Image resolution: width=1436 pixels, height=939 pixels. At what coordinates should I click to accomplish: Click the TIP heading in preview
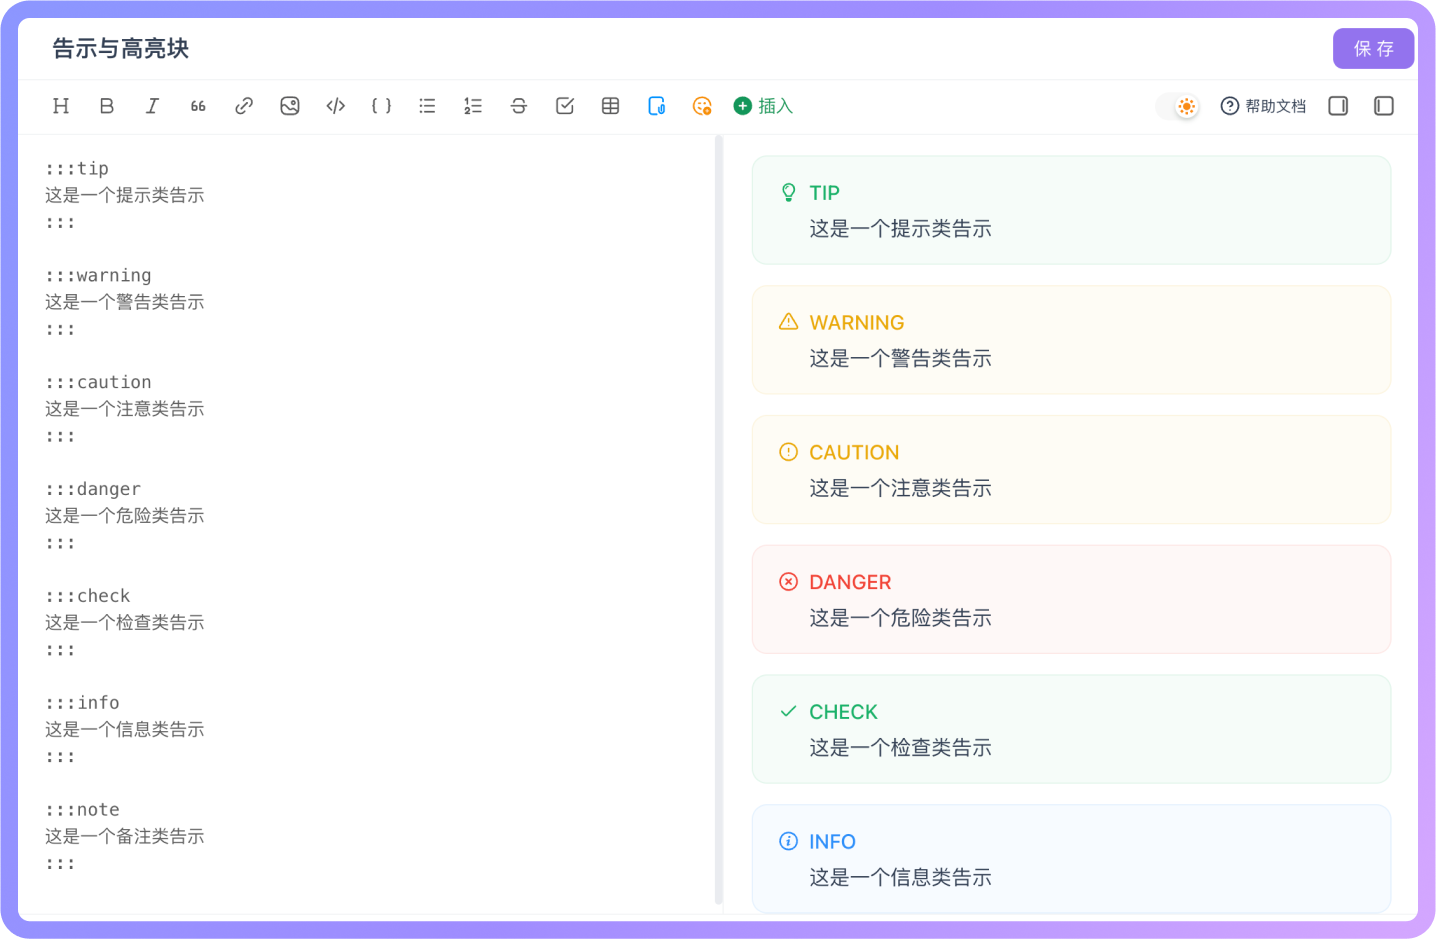(824, 193)
